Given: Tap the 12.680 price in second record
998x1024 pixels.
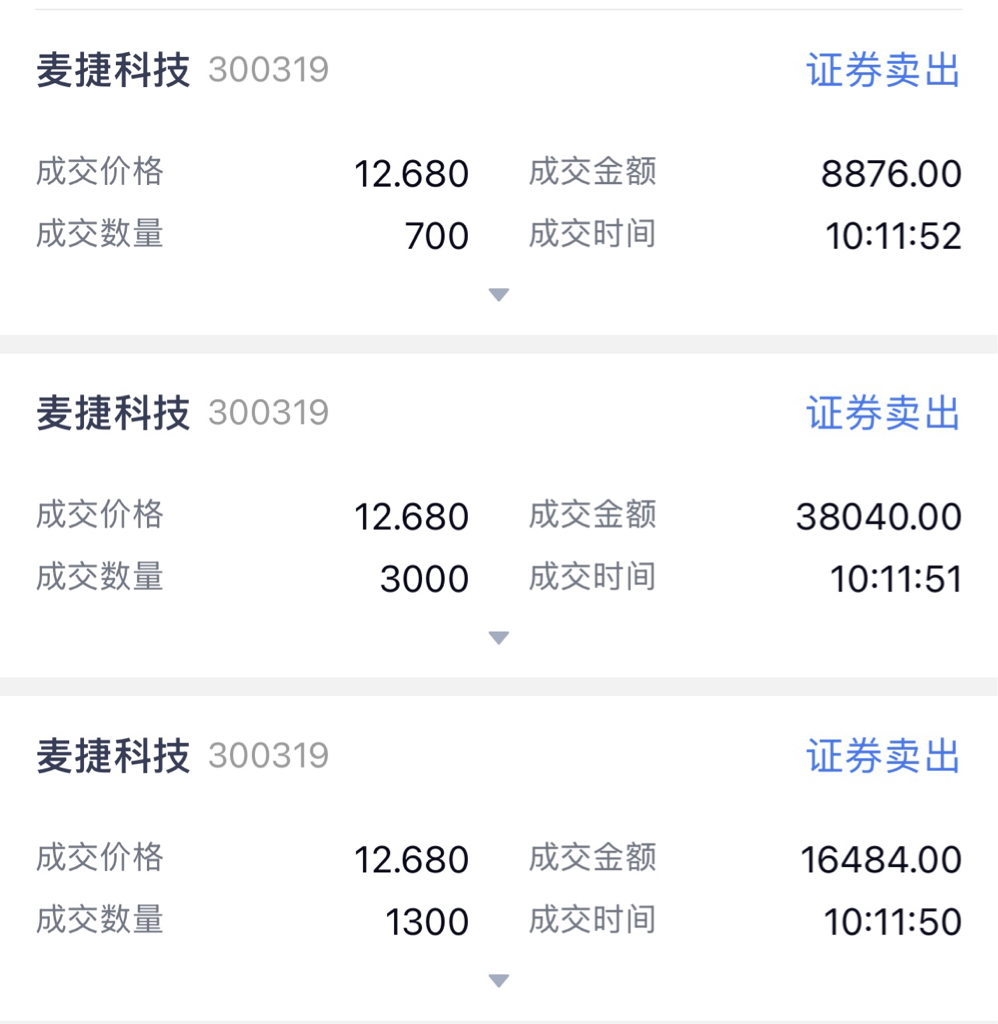Looking at the screenshot, I should coord(411,517).
